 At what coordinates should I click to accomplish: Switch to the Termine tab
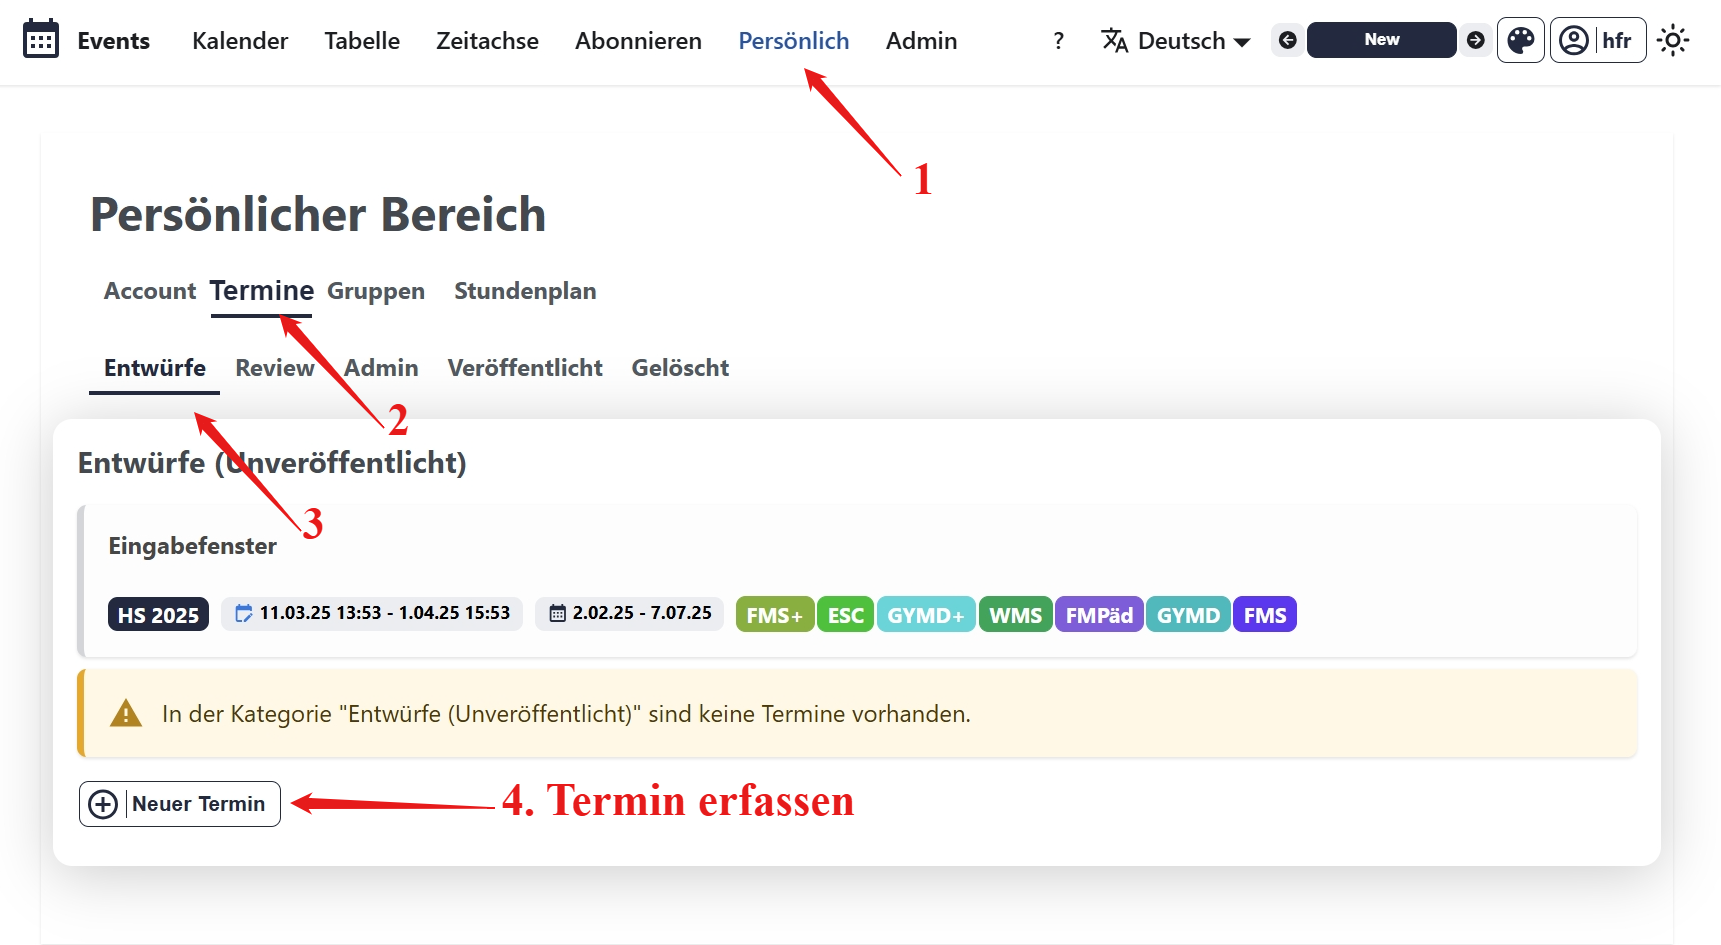pos(262,291)
